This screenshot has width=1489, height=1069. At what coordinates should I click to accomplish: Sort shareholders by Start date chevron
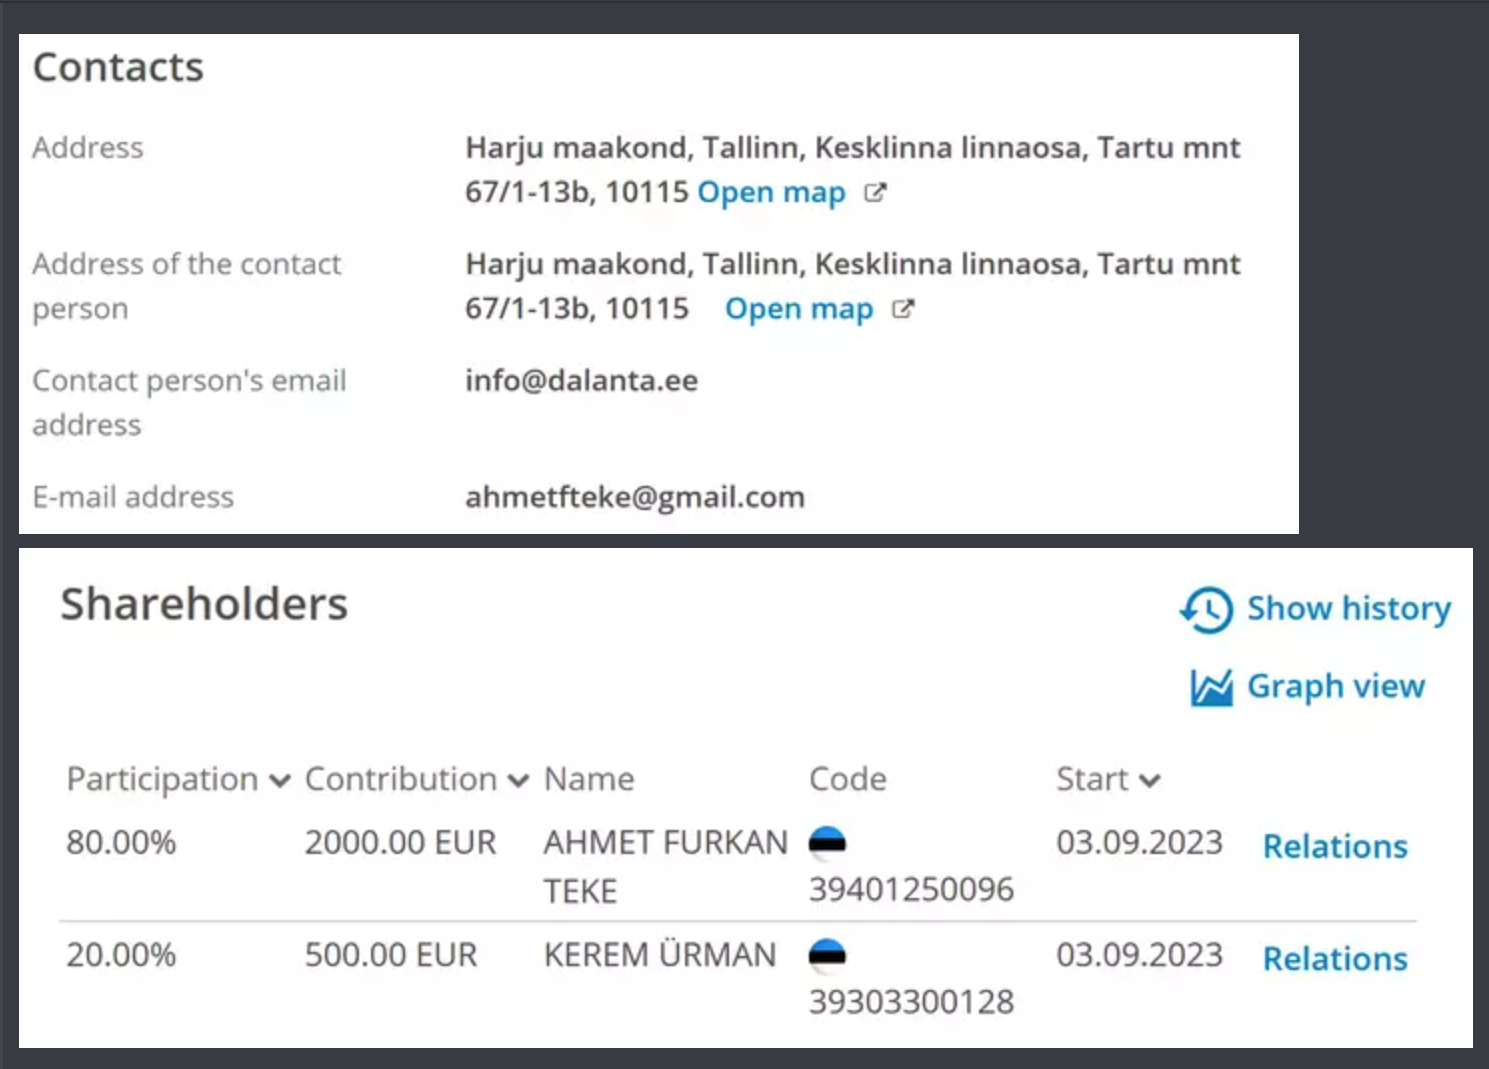point(1150,781)
